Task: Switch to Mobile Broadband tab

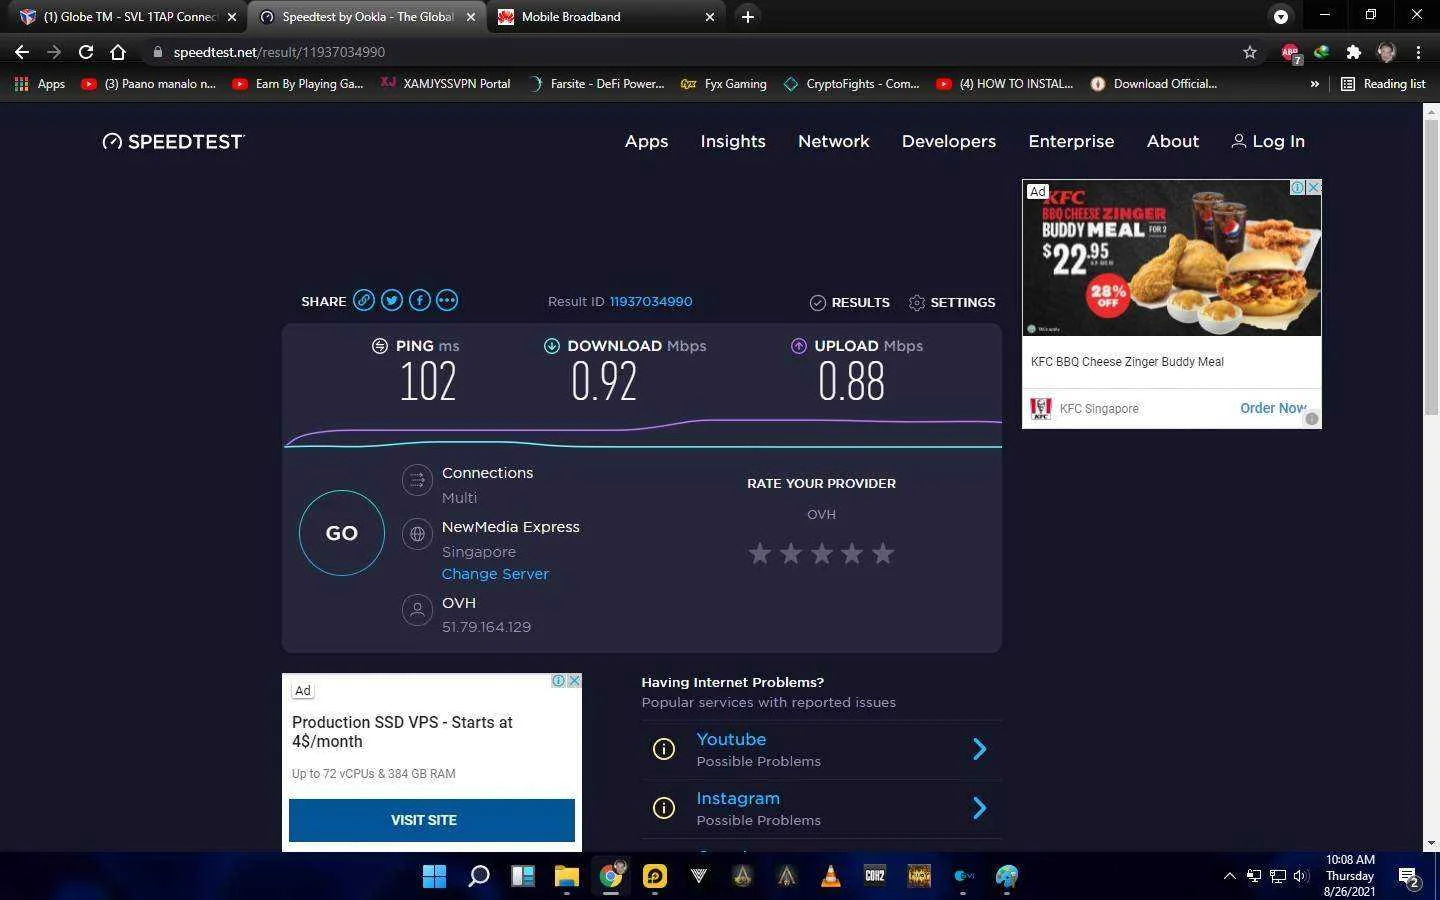Action: 606,16
